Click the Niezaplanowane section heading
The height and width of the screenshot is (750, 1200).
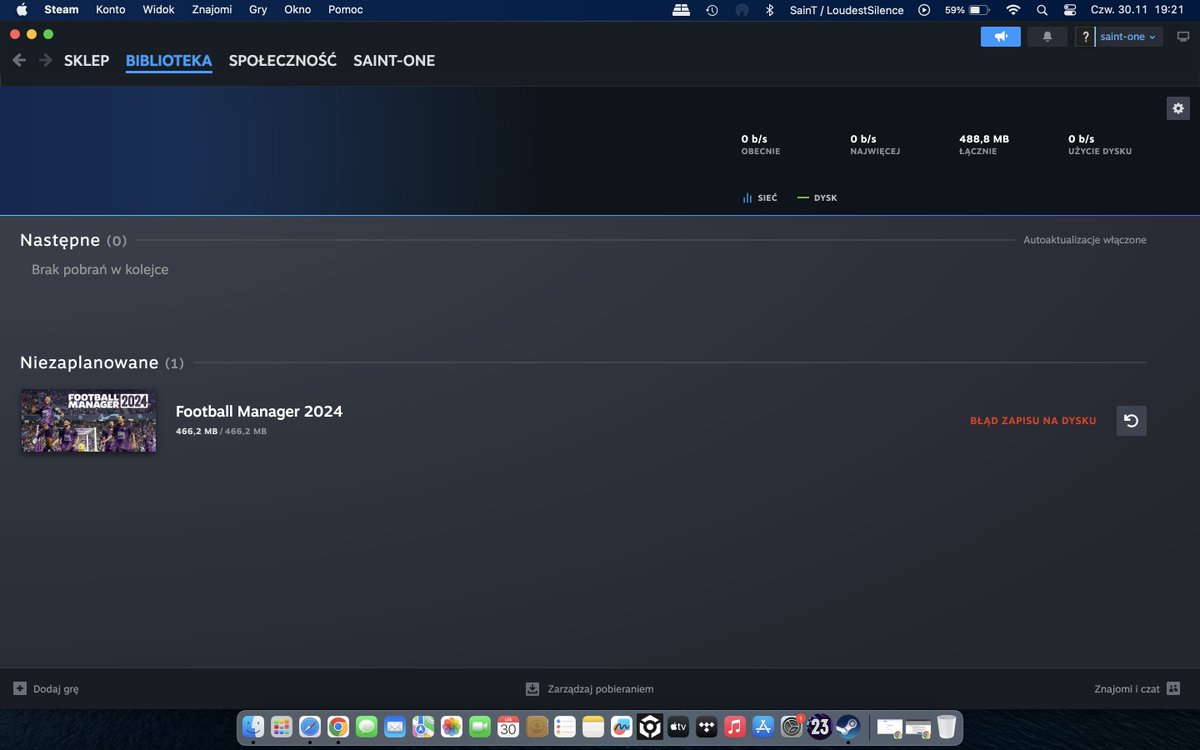tap(89, 362)
